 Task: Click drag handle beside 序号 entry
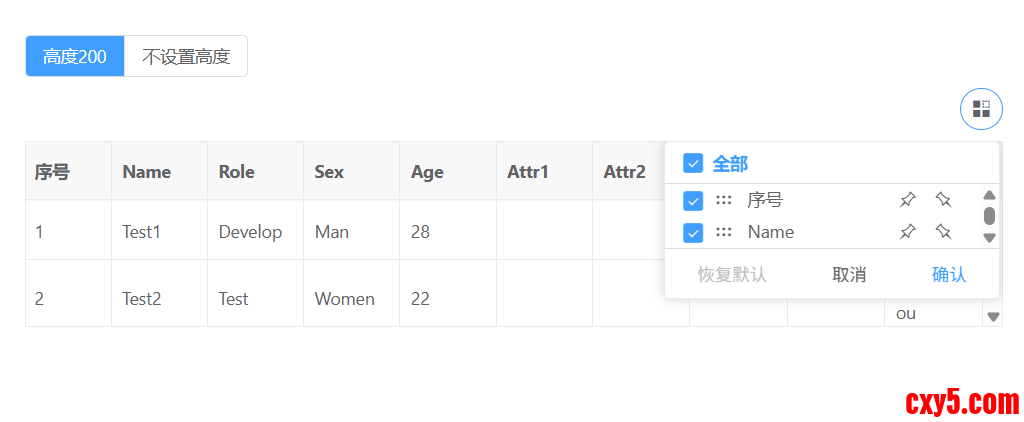(724, 200)
